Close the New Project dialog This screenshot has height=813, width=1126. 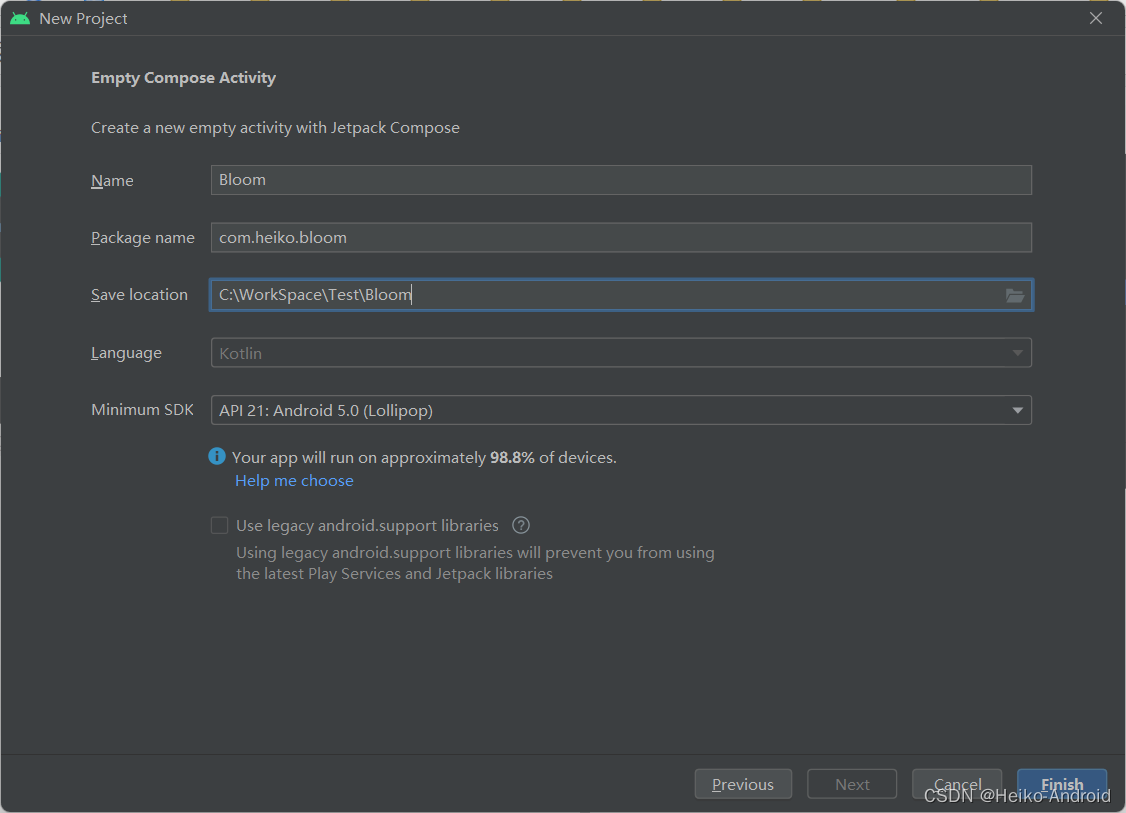(x=1095, y=18)
